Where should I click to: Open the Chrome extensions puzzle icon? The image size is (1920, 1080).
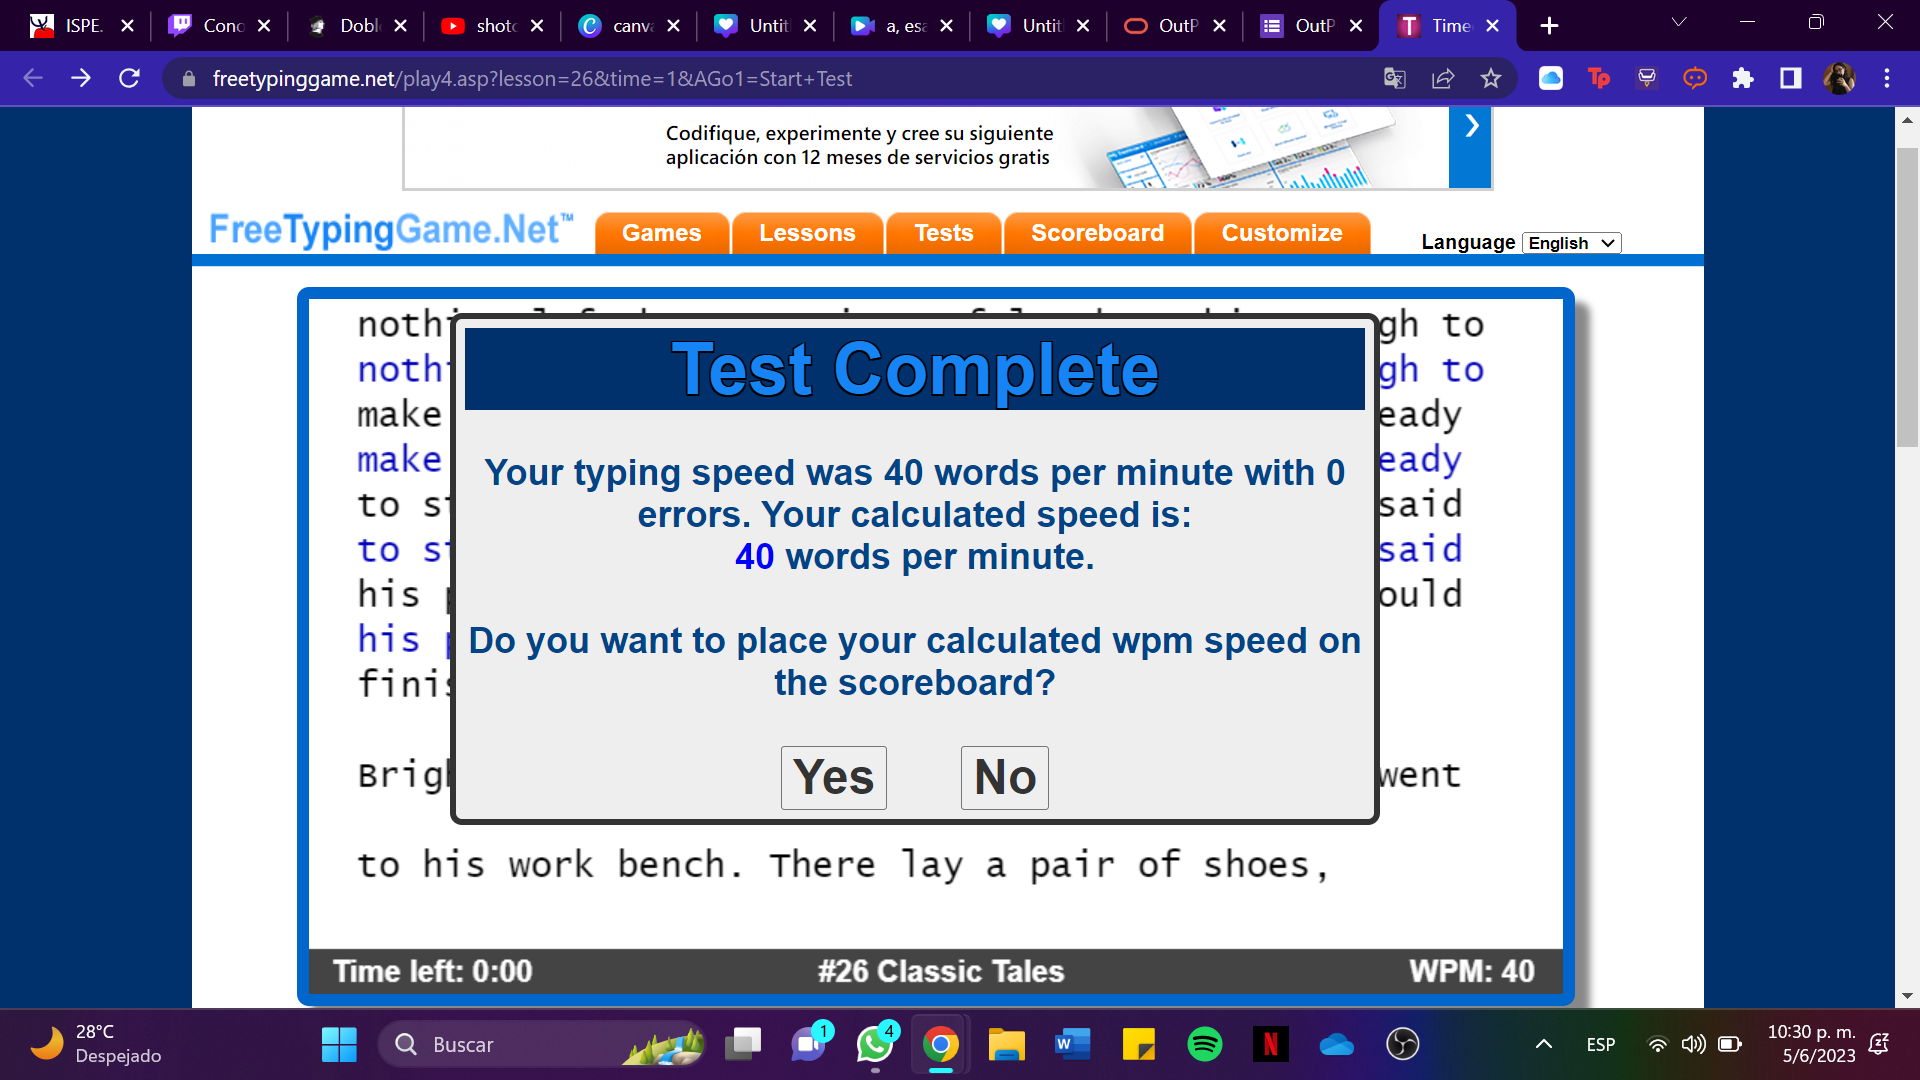(x=1743, y=78)
